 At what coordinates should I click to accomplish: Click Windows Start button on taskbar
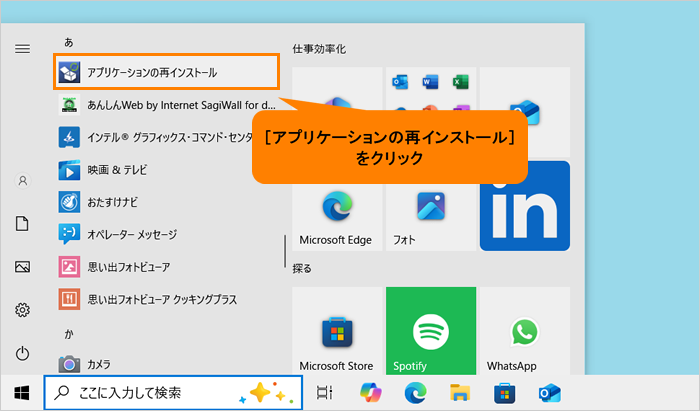coord(21,393)
